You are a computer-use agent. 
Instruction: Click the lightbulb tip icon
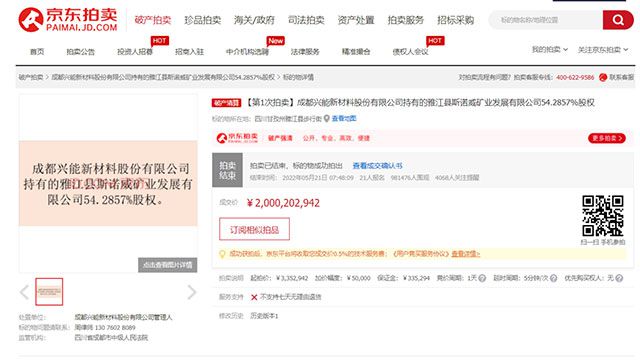[222, 254]
